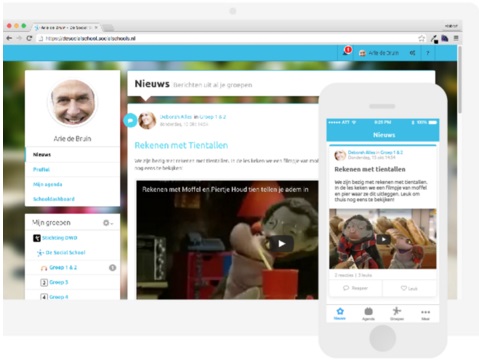This screenshot has width=479, height=364.
Task: Open Groep 3 in groups list
Action: tap(54, 282)
